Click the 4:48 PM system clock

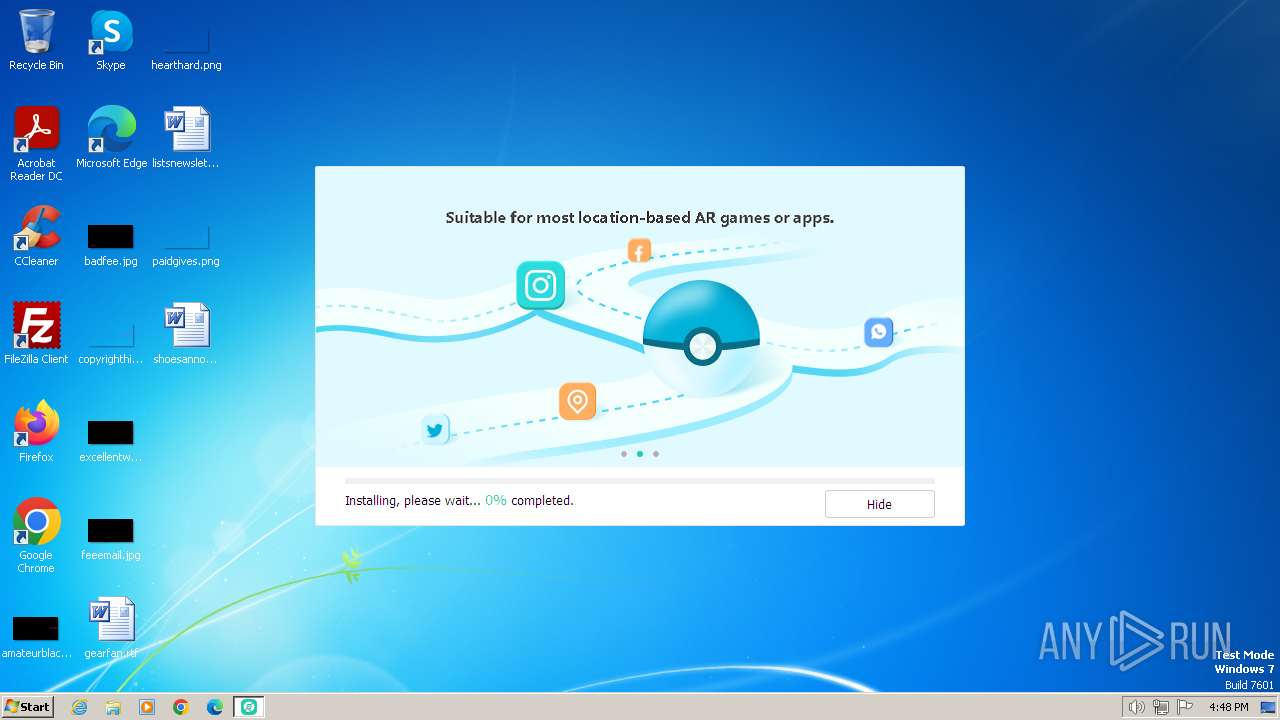tap(1228, 707)
